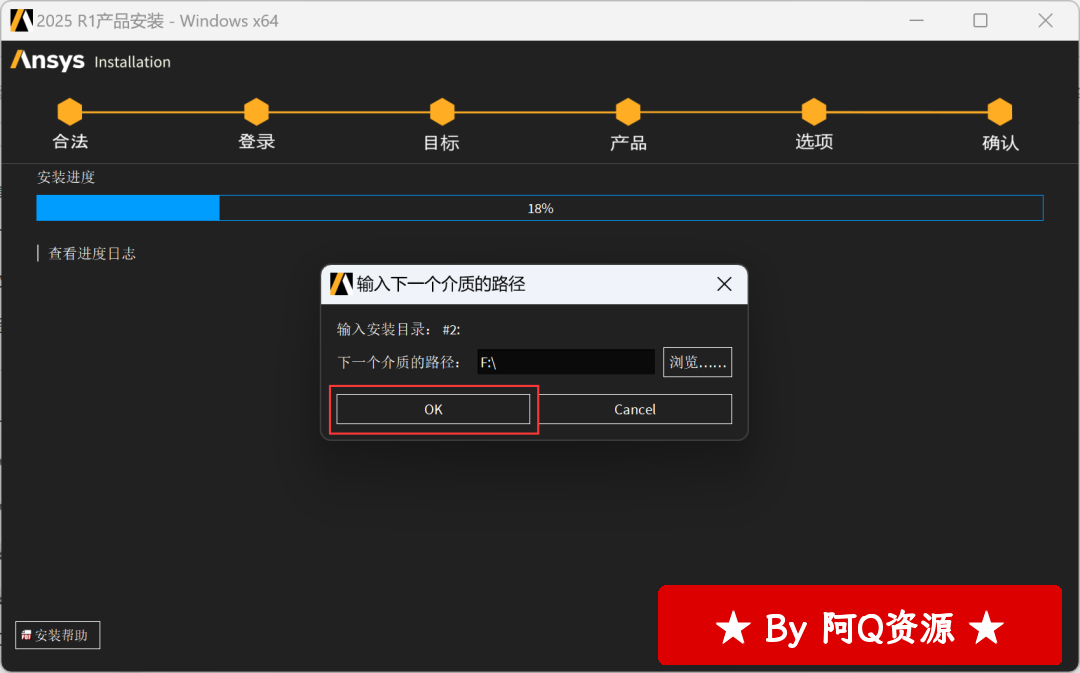Click the Ansys icon in window title bar
Image resolution: width=1080 pixels, height=673 pixels.
pyautogui.click(x=21, y=21)
